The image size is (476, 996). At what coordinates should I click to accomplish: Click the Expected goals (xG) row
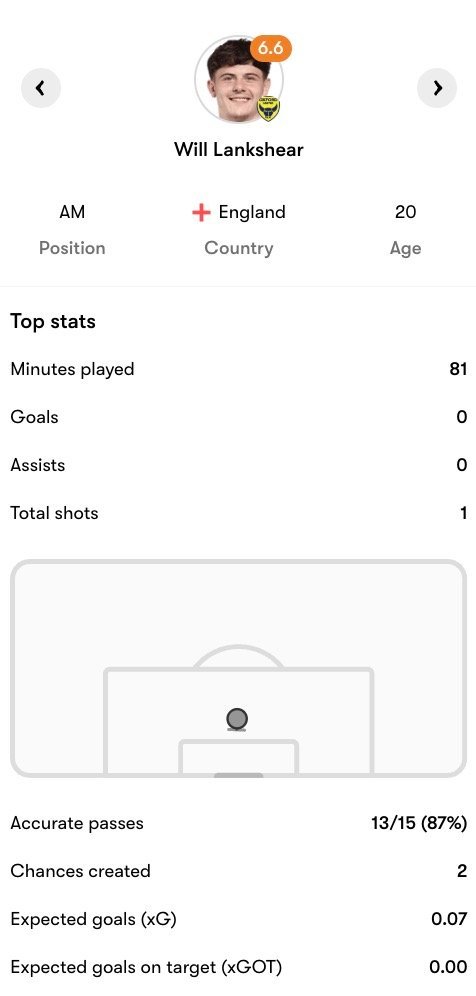click(x=238, y=919)
